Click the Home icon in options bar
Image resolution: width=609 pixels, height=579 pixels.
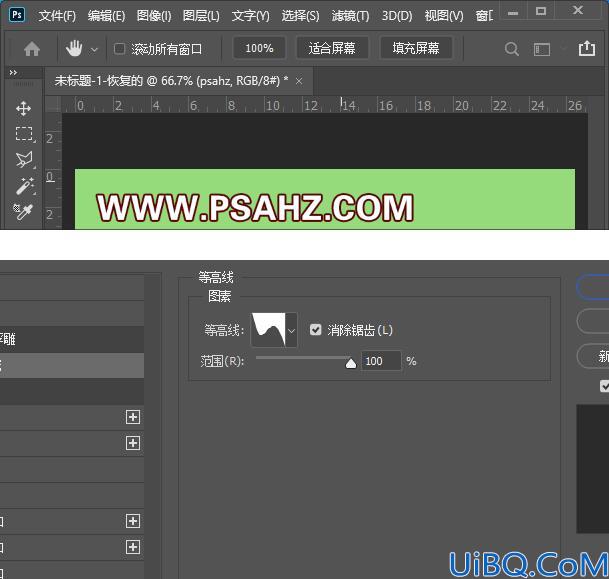32,49
